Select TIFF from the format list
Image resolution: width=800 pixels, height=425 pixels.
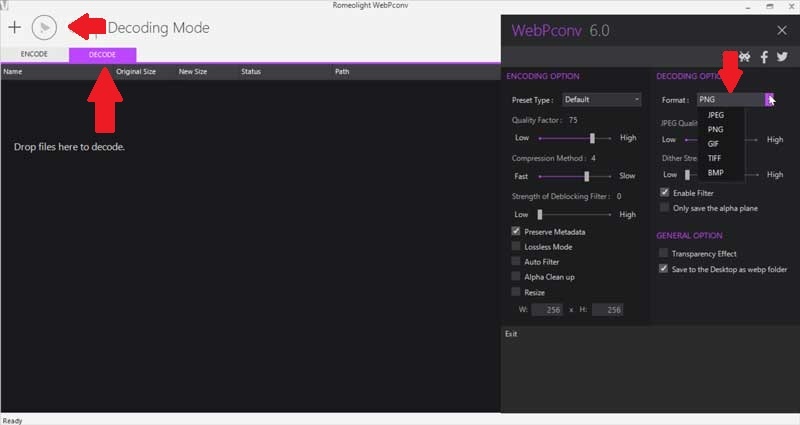(714, 158)
